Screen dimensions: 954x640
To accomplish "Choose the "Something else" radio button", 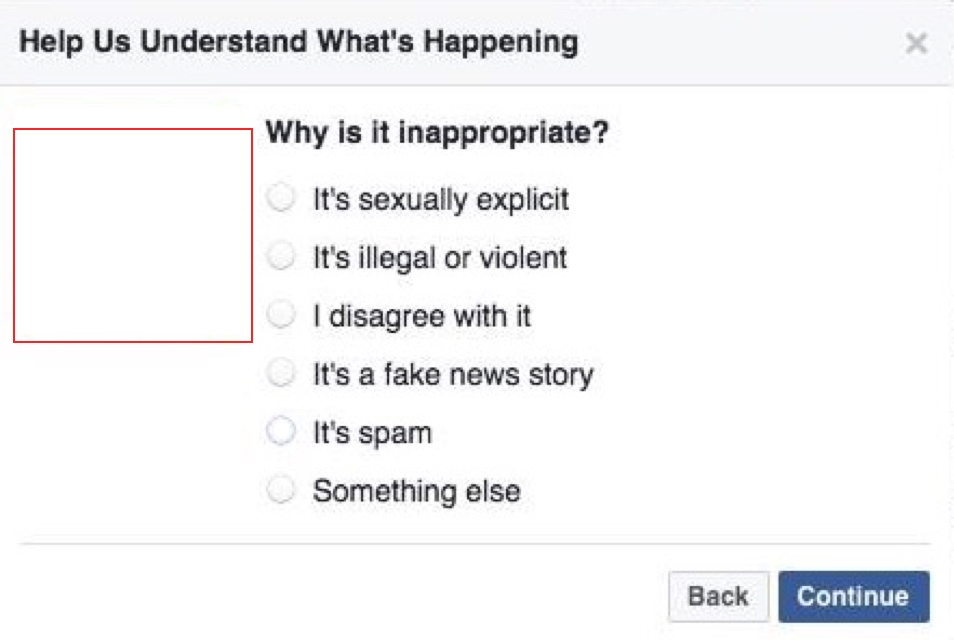I will pyautogui.click(x=281, y=490).
